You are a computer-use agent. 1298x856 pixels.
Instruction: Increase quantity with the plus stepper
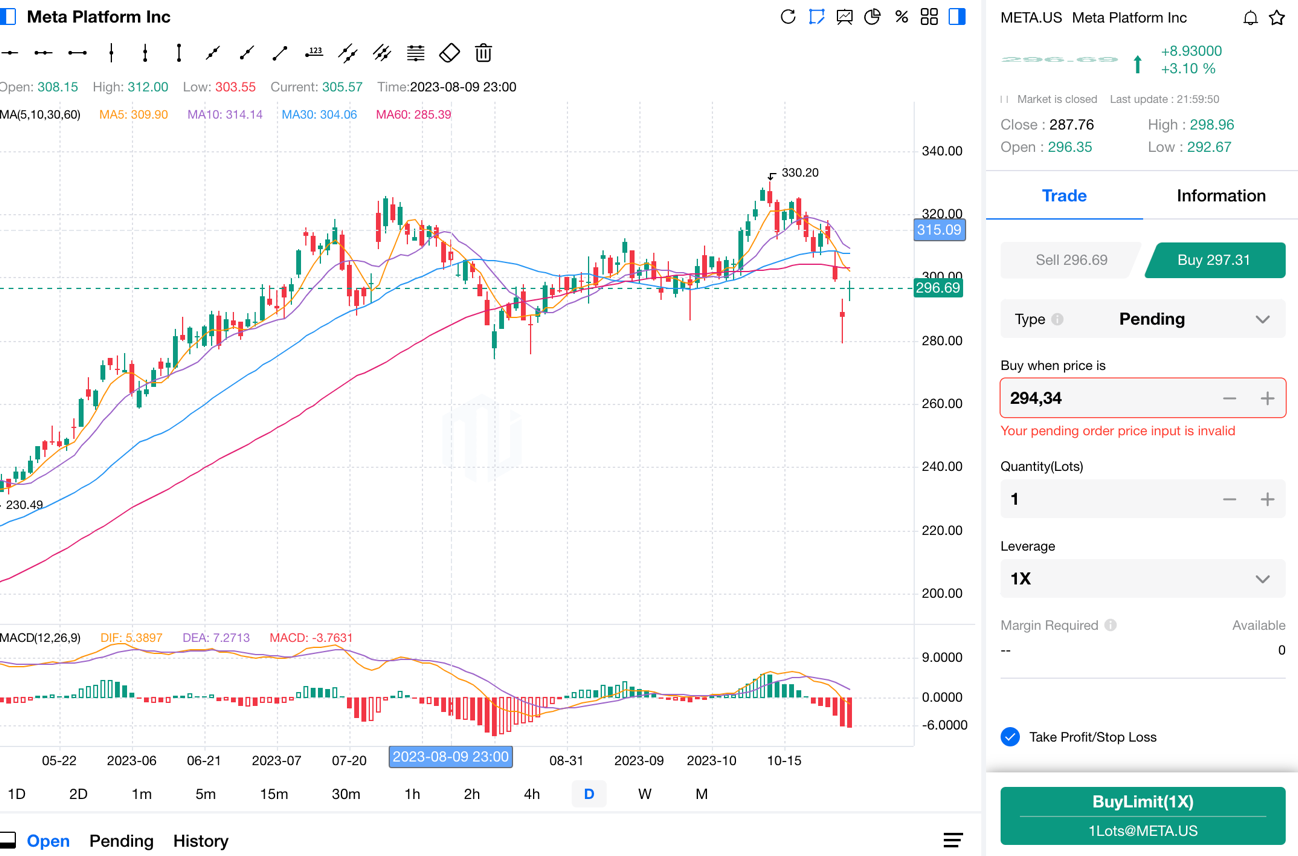pyautogui.click(x=1267, y=499)
